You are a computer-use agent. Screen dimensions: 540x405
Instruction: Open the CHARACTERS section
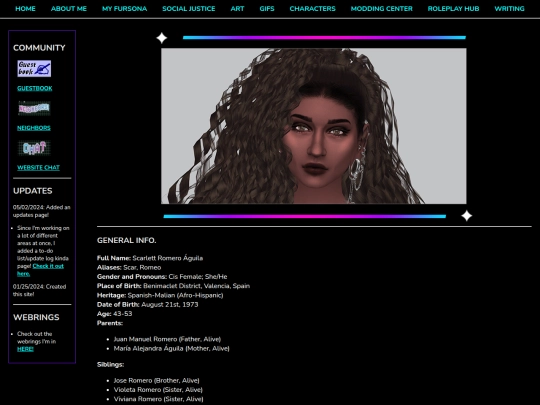[312, 9]
